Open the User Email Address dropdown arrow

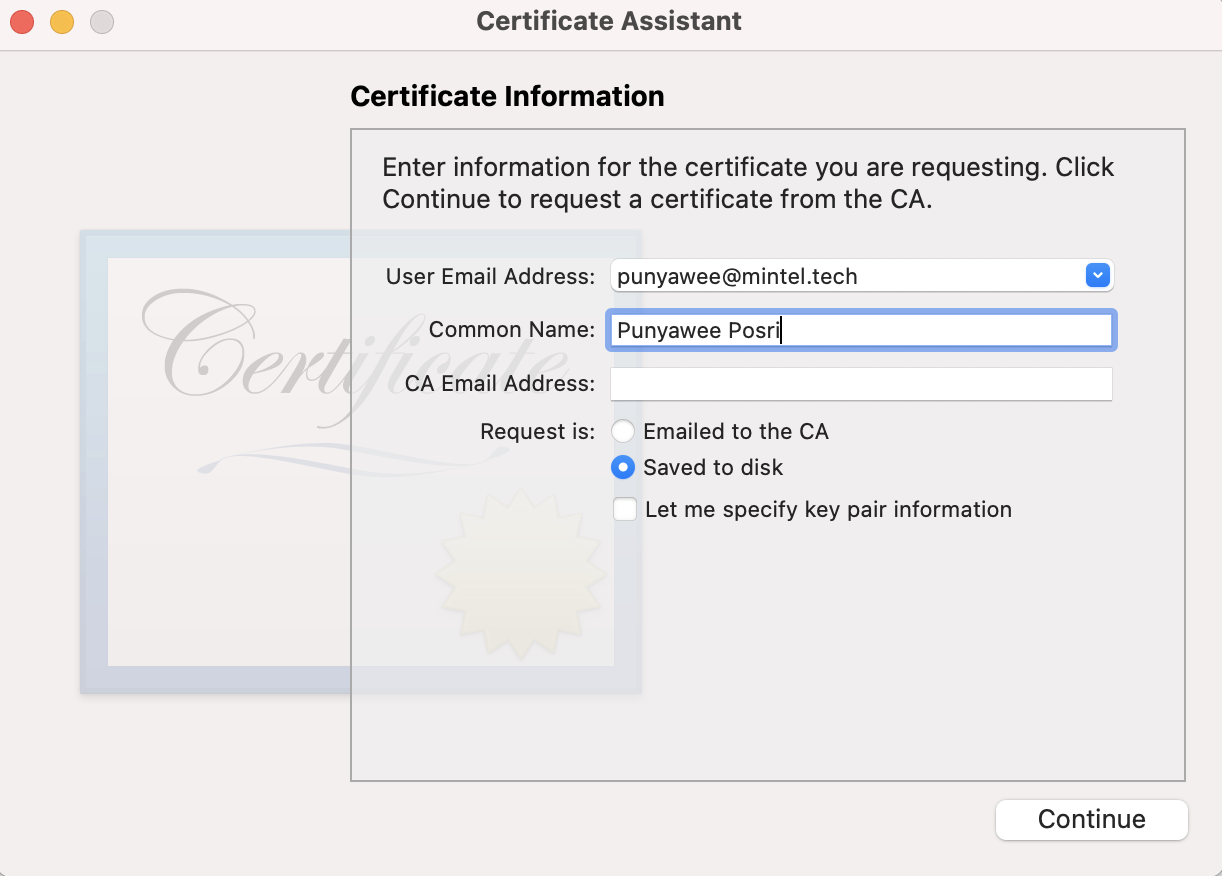pyautogui.click(x=1098, y=275)
